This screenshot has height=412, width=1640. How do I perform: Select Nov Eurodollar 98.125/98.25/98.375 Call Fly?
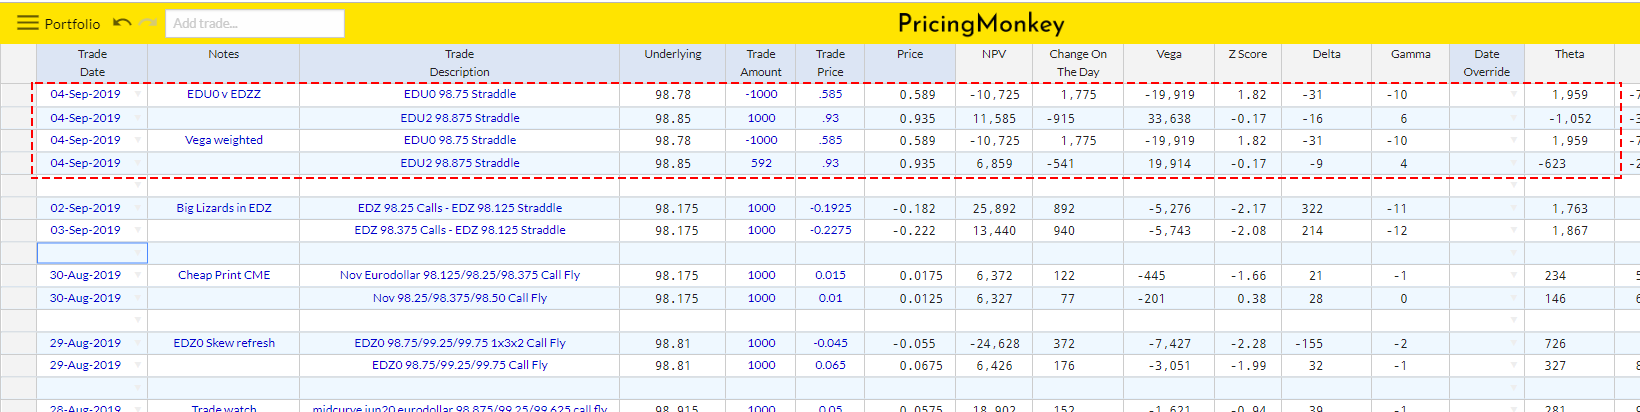point(459,275)
